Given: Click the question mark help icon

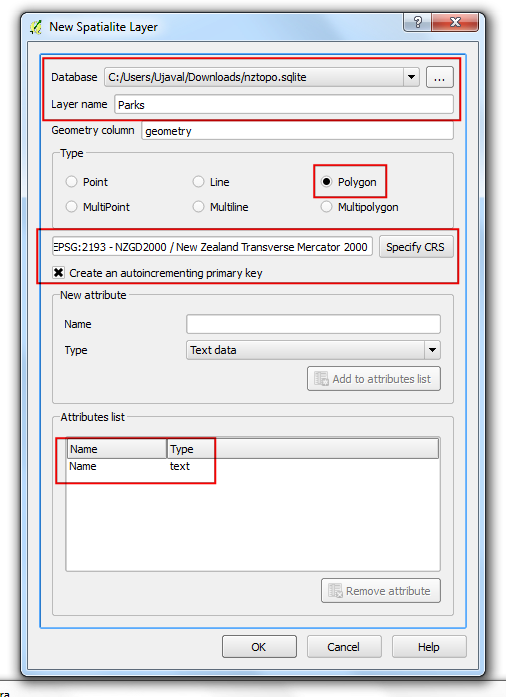Looking at the screenshot, I should click(418, 22).
